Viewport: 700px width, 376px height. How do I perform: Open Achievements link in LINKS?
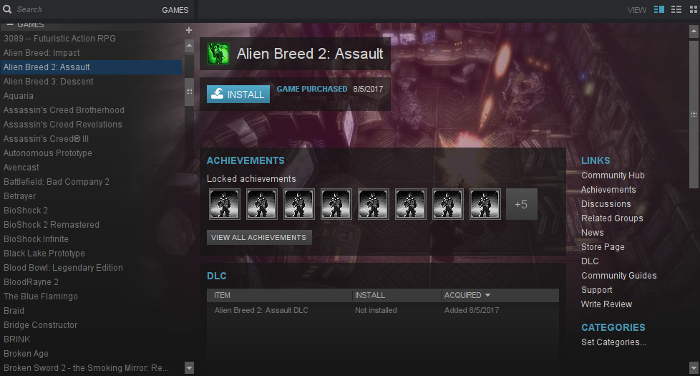tap(608, 189)
